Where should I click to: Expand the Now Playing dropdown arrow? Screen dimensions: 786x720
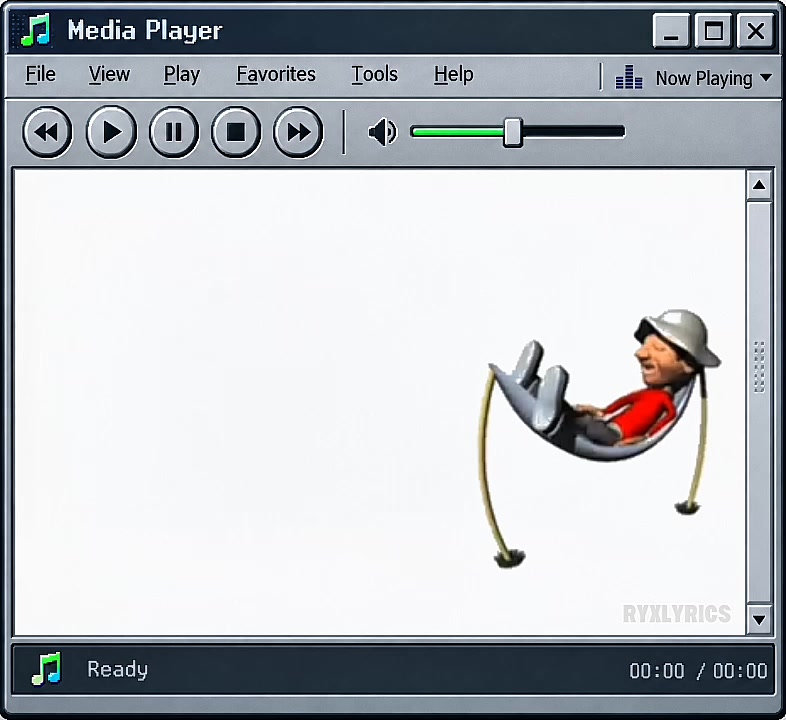tap(765, 78)
